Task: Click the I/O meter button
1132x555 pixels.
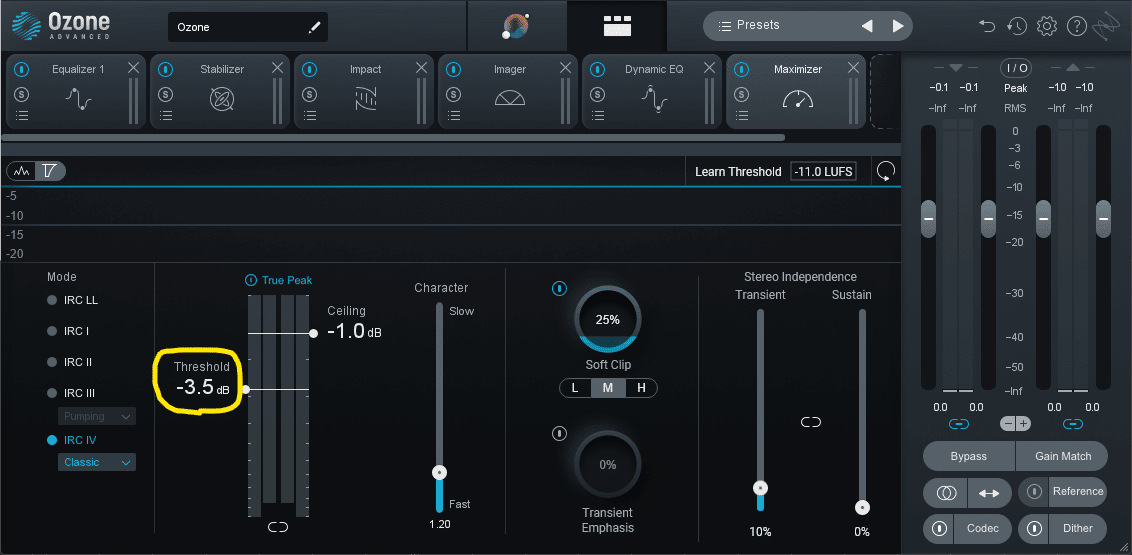Action: tap(1016, 69)
